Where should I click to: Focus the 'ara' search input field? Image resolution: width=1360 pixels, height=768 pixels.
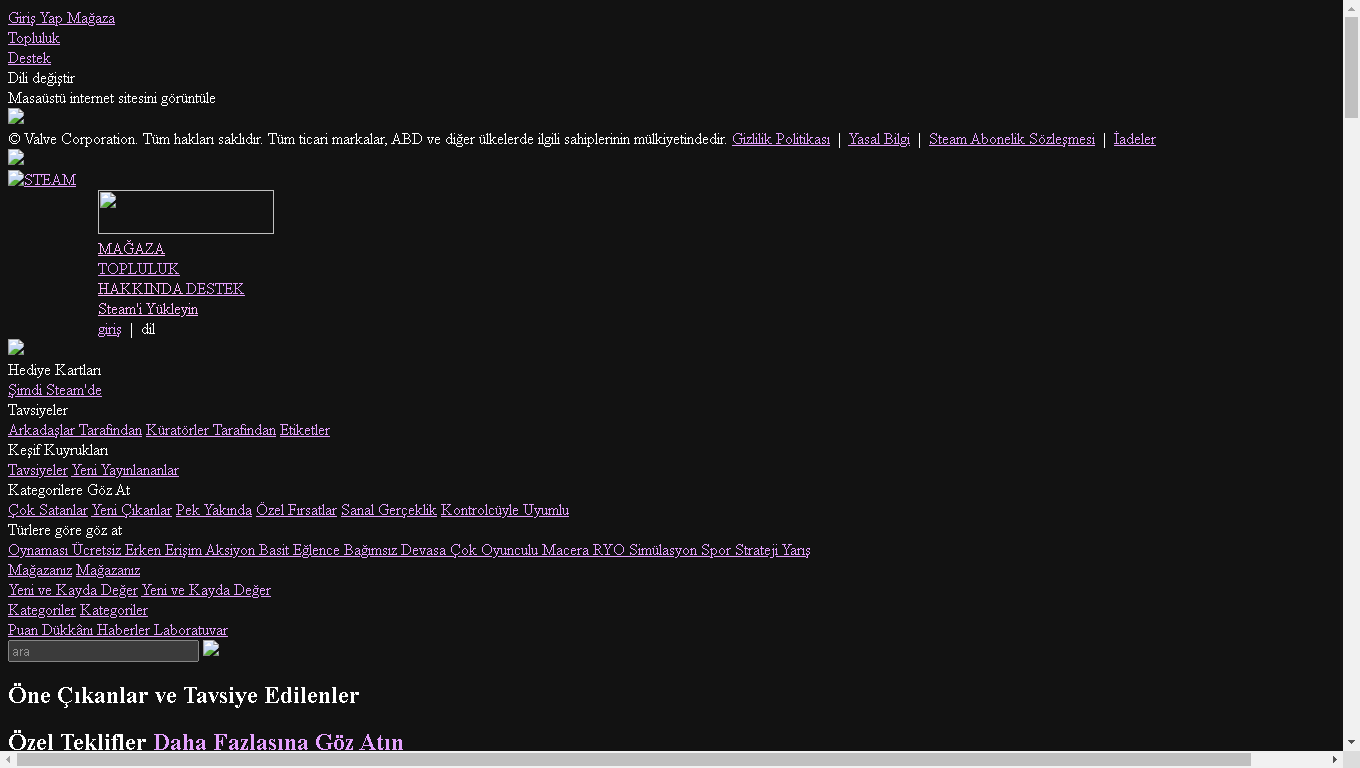[x=103, y=651]
